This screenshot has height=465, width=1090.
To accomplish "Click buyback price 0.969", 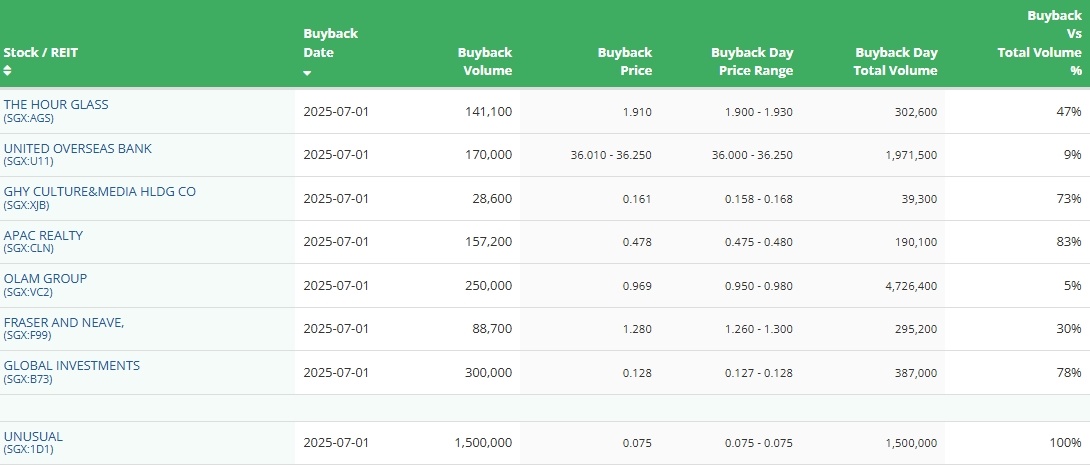I will (x=639, y=286).
